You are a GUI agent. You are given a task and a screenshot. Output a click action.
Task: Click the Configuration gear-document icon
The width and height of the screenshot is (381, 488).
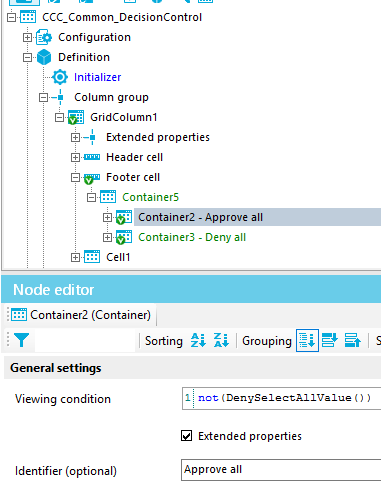(44, 37)
